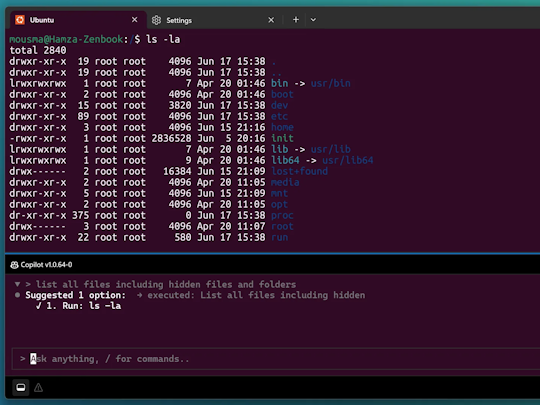This screenshot has height=405, width=540.
Task: Close the Ubuntu tab
Action: 135,20
